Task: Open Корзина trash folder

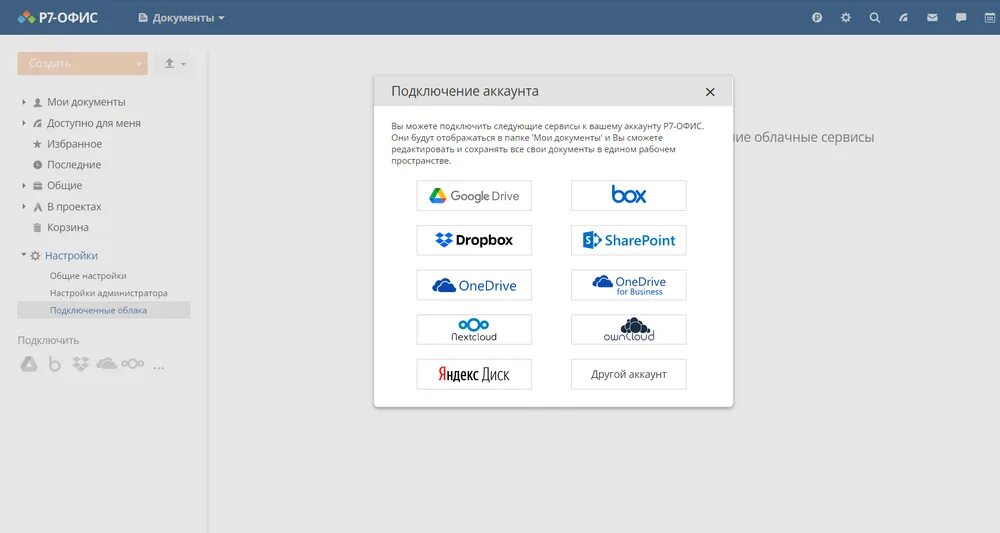Action: click(x=68, y=228)
